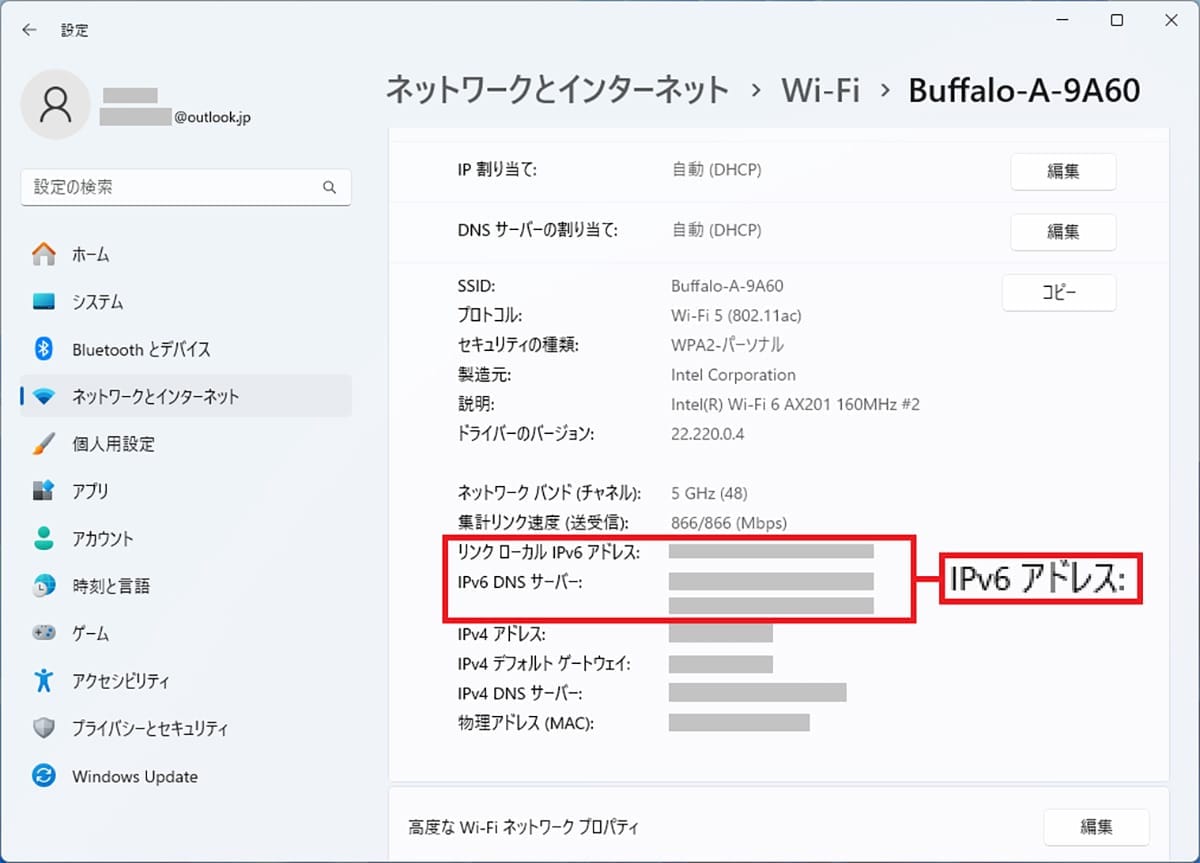
Task: Select the Bluetooth icon in sidebar
Action: coord(44,349)
